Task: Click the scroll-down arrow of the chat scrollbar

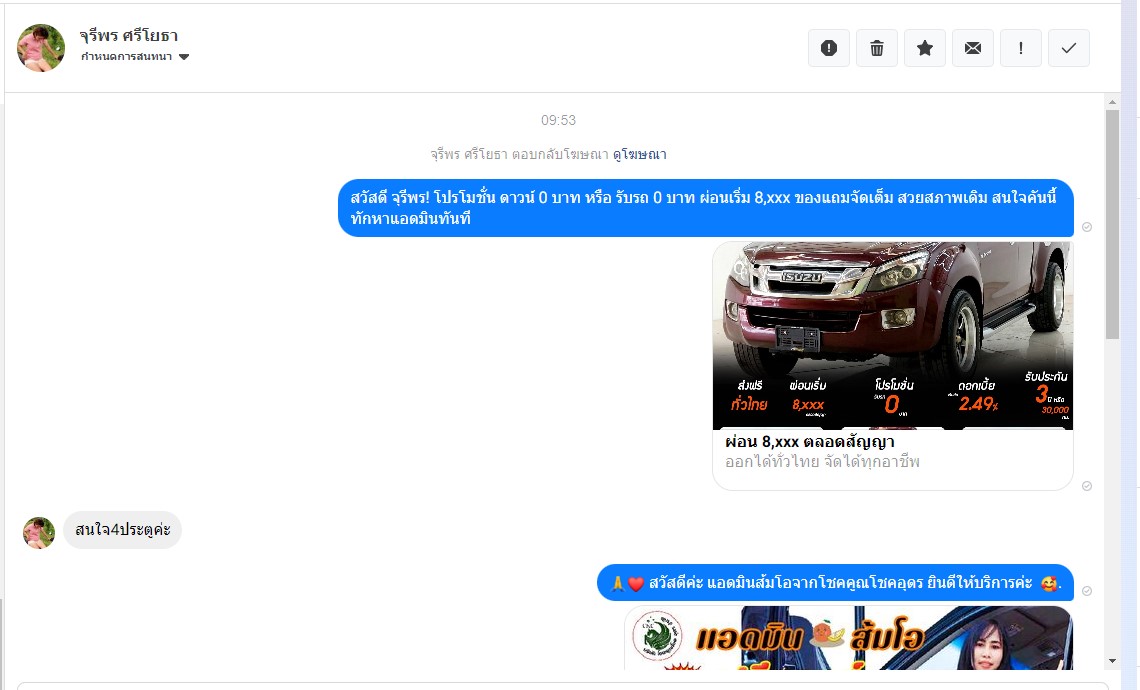Action: click(1112, 661)
